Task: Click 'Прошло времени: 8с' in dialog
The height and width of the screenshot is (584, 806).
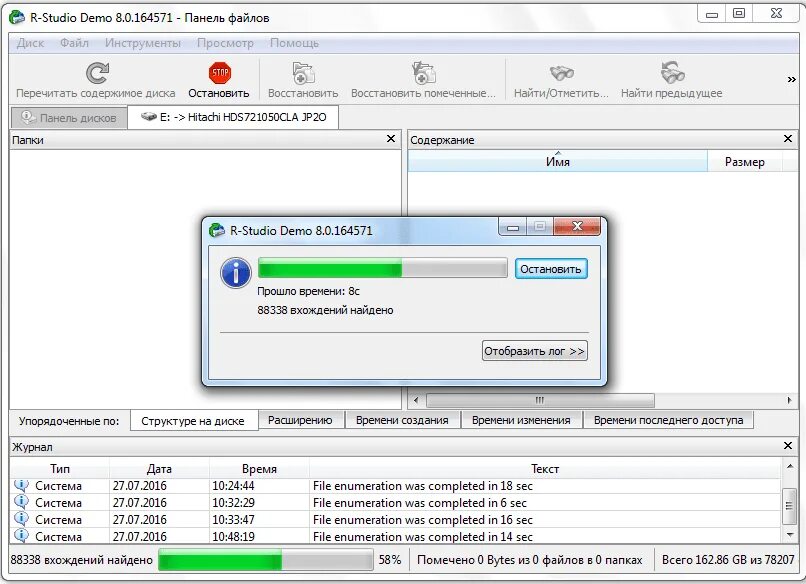Action: [308, 291]
